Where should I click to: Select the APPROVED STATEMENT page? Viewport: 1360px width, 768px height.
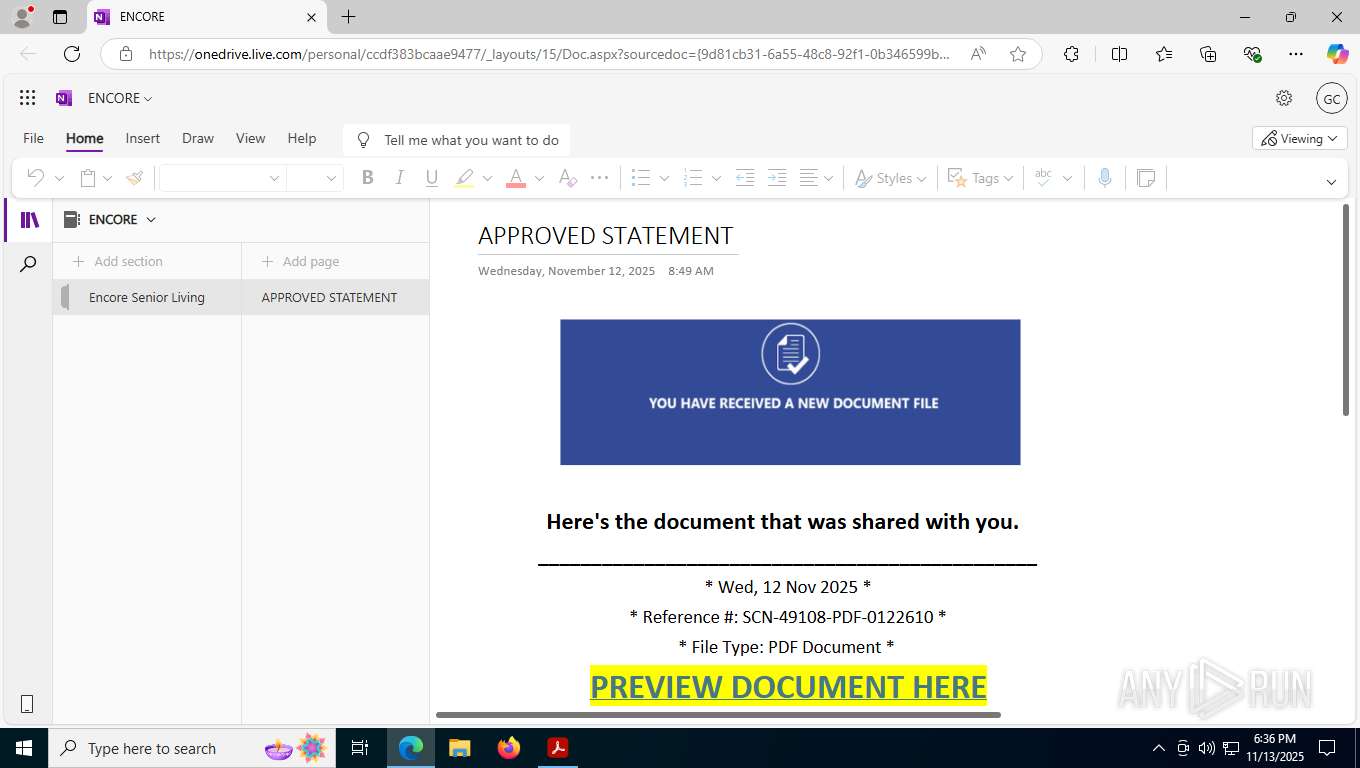(335, 297)
